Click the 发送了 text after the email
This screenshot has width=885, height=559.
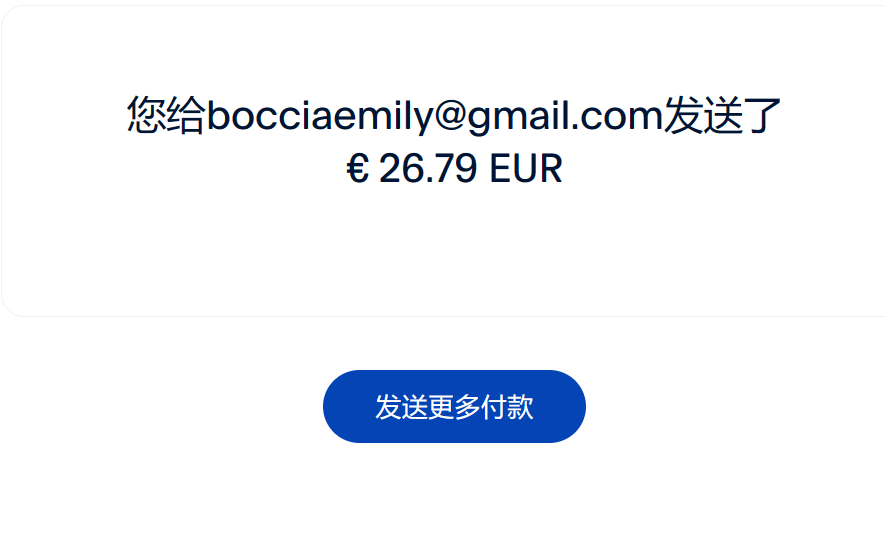[722, 115]
